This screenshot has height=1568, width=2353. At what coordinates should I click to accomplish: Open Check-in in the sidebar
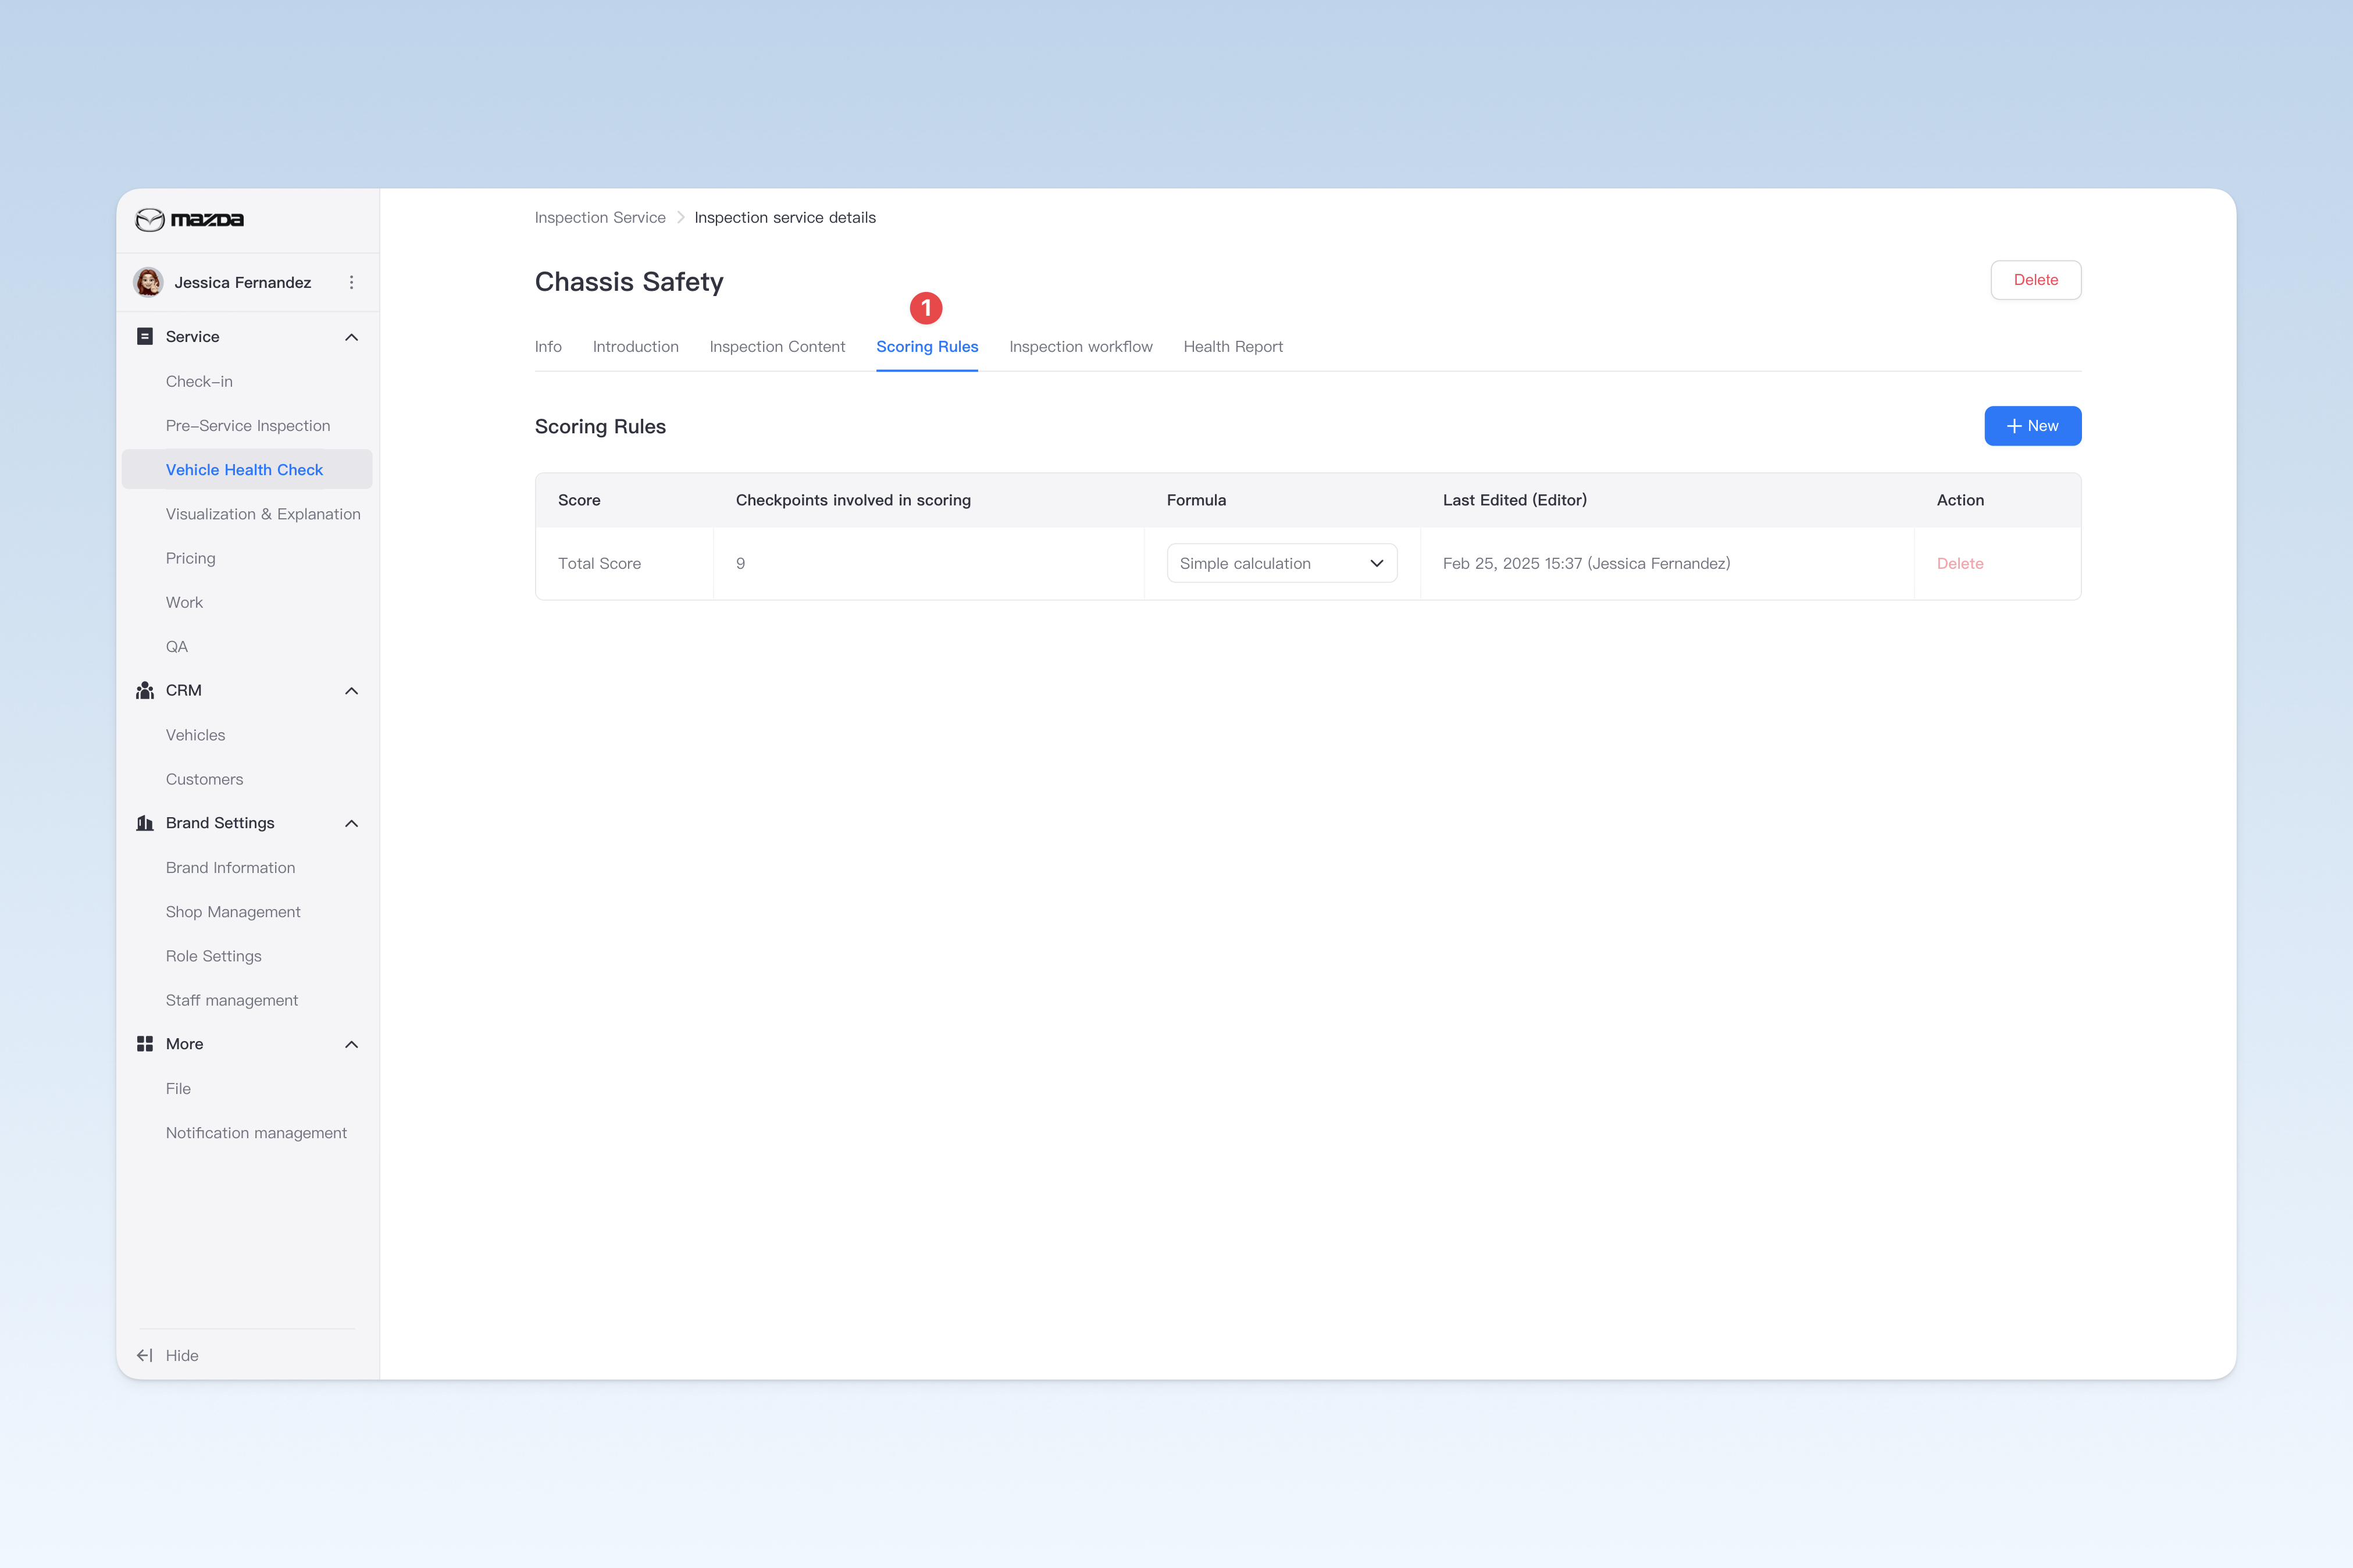point(199,381)
